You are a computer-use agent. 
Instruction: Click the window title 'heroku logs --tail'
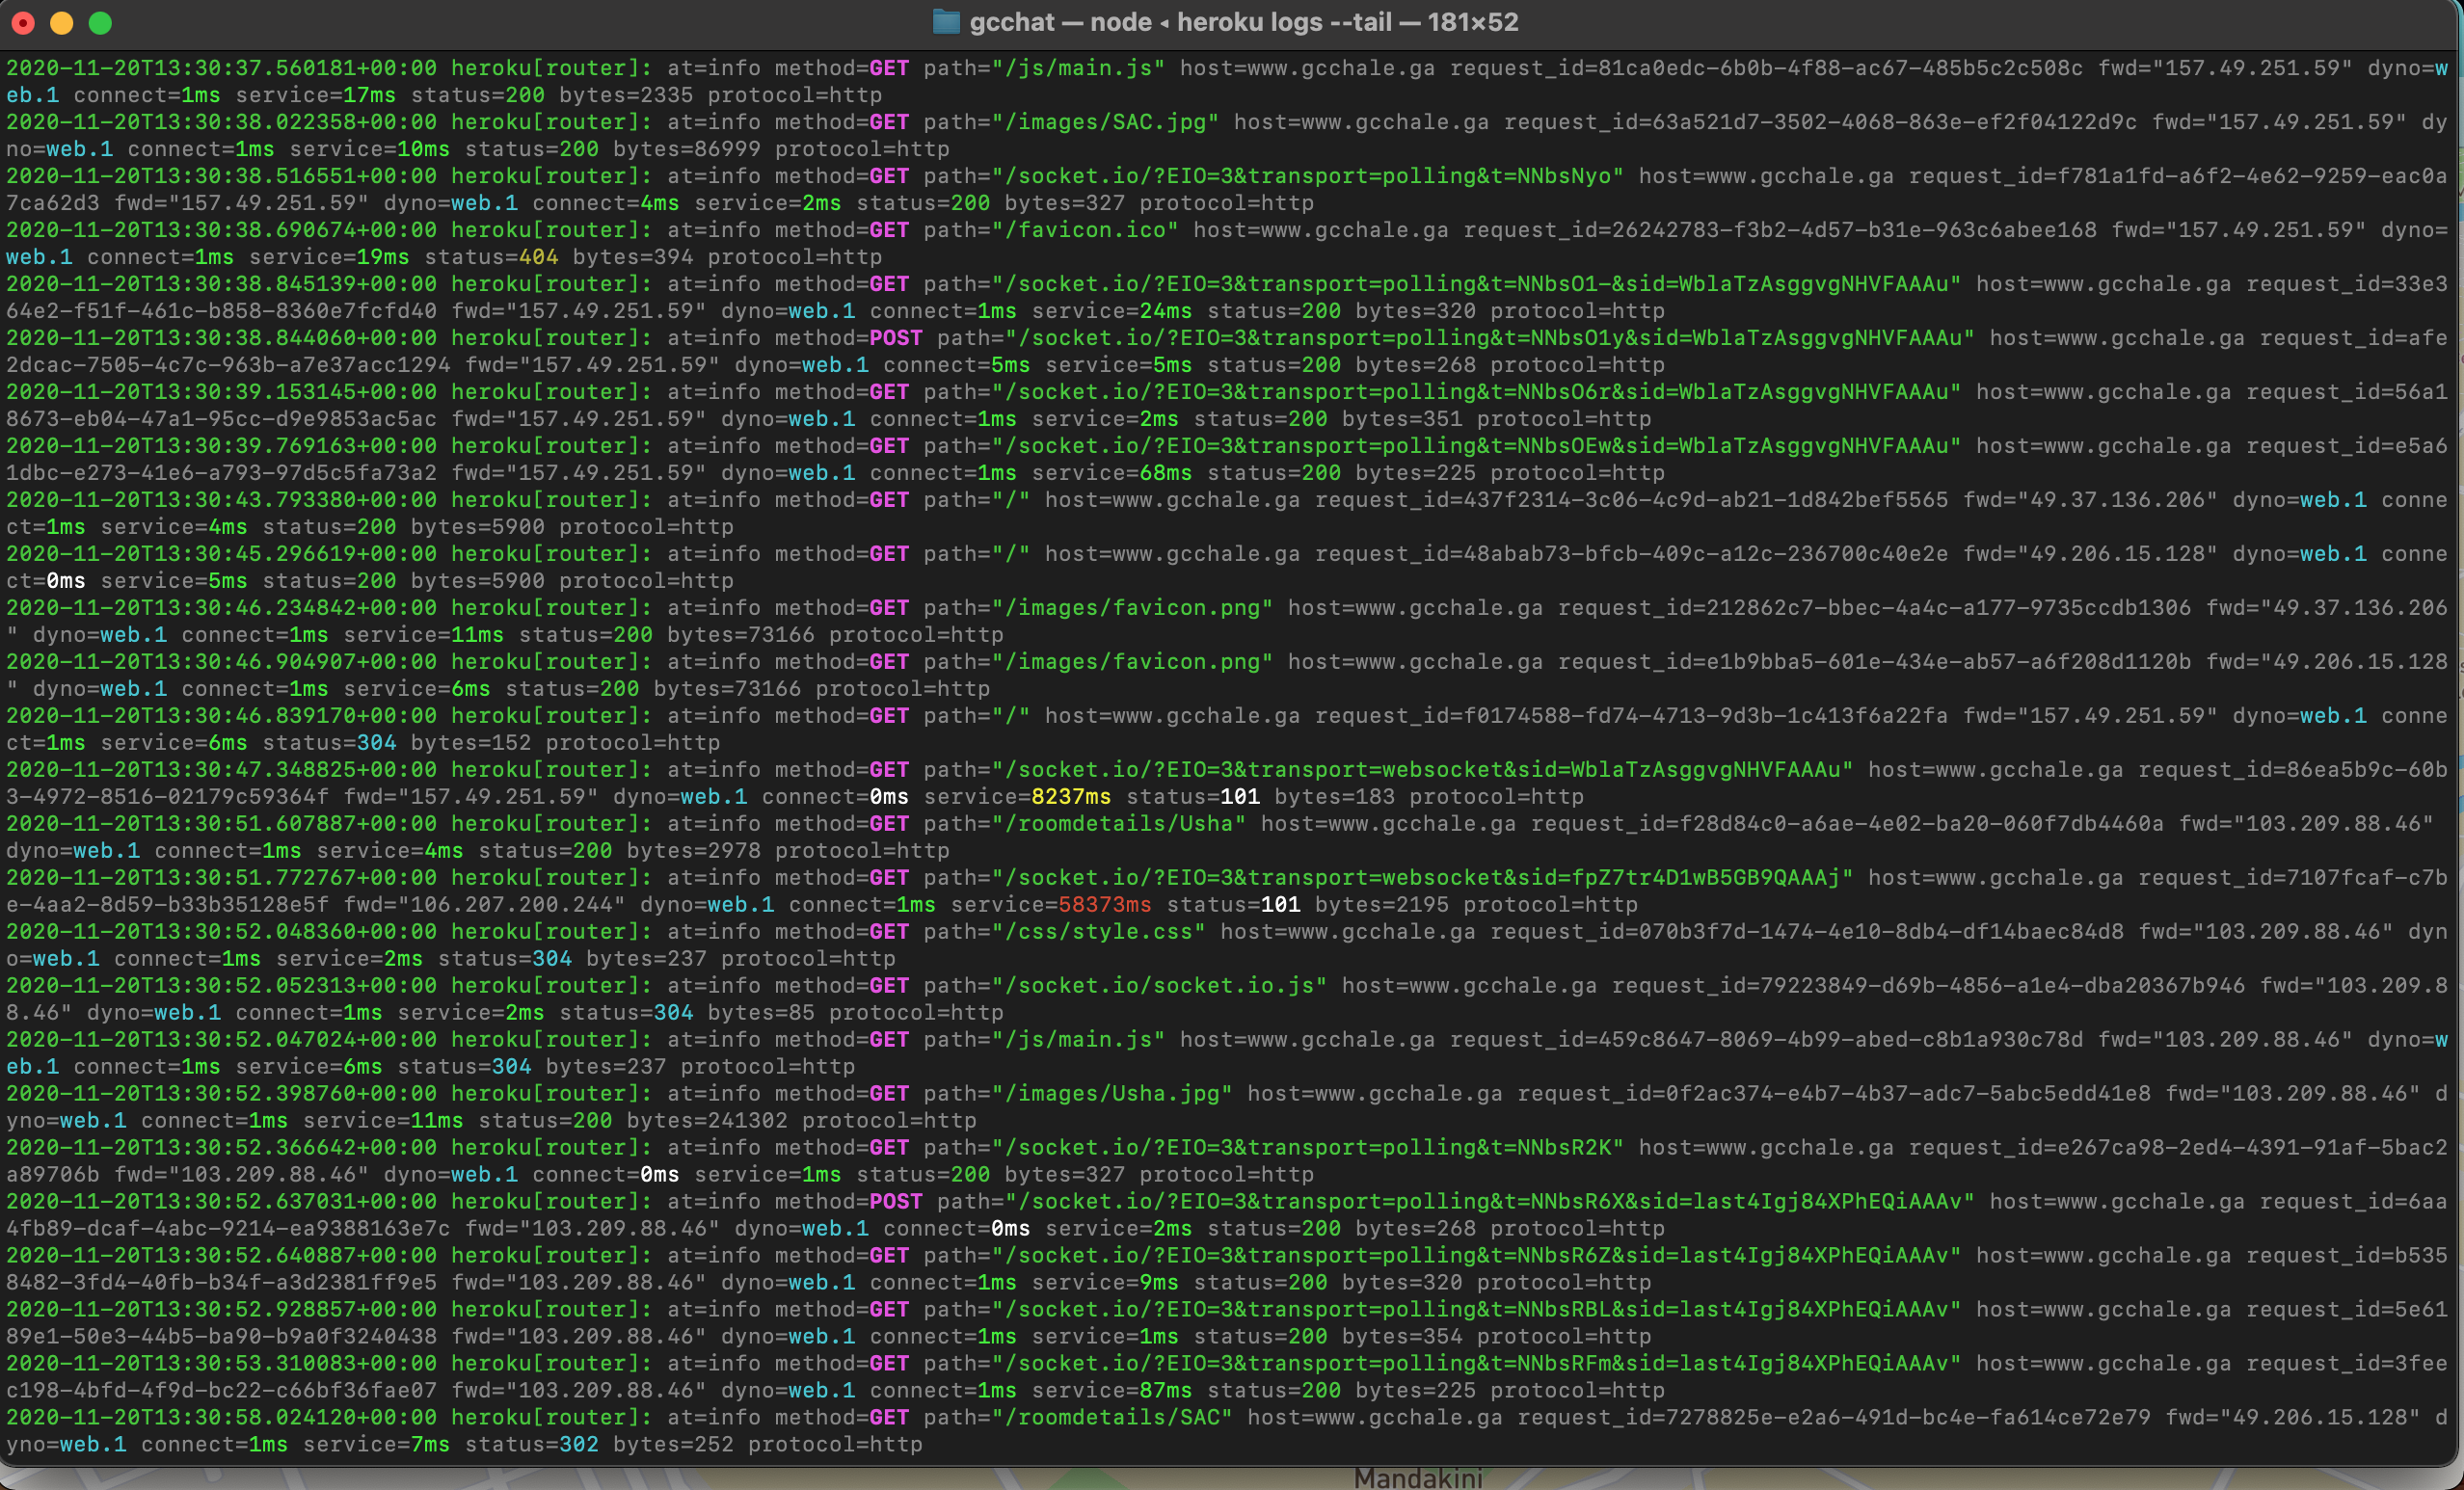1284,22
